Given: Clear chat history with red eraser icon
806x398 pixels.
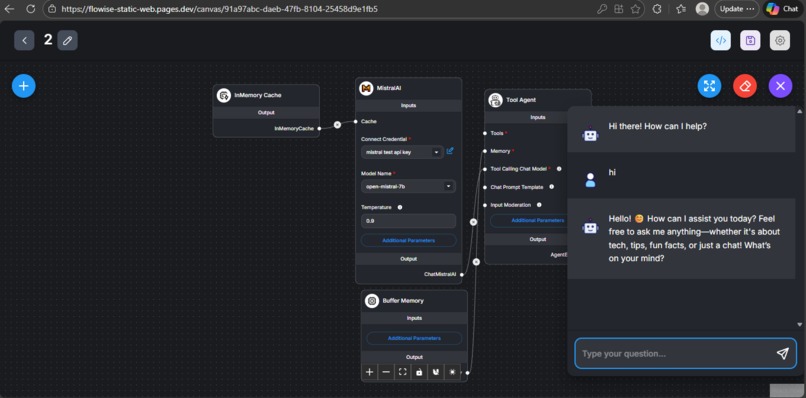Looking at the screenshot, I should (x=745, y=86).
